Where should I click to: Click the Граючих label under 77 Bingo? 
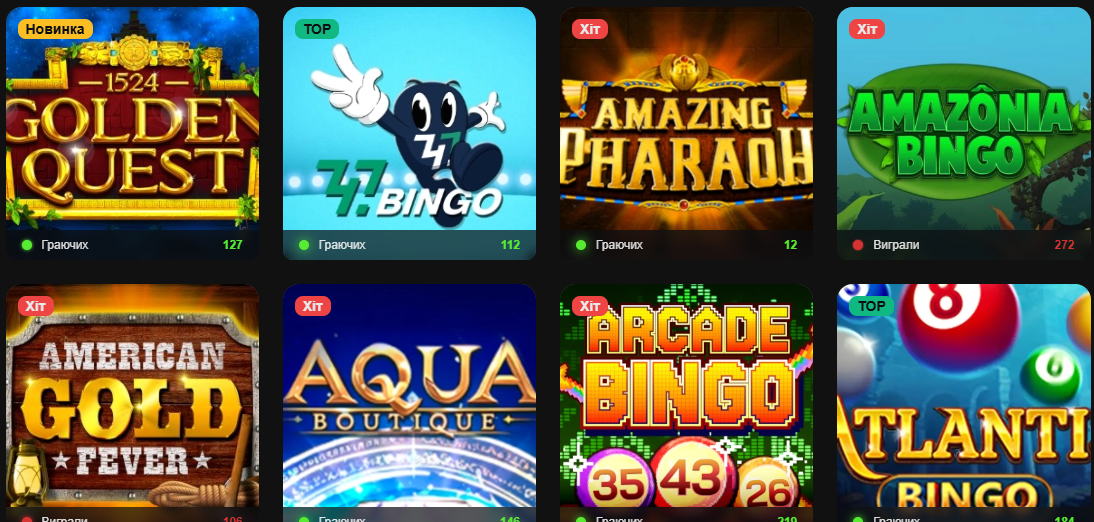tap(342, 245)
